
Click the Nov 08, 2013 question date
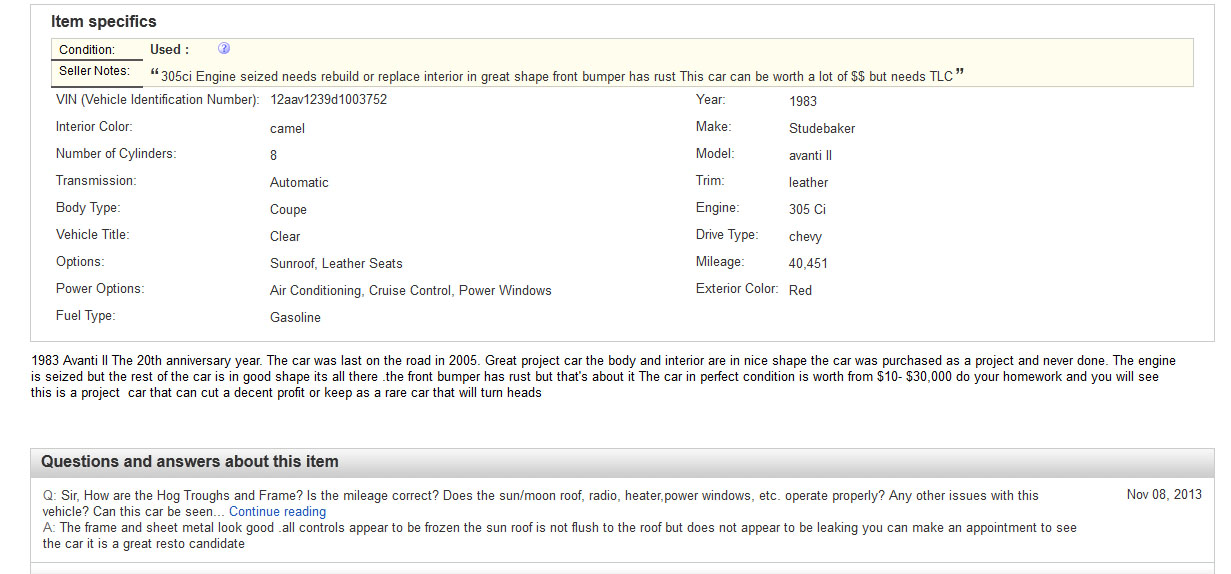coord(1164,495)
